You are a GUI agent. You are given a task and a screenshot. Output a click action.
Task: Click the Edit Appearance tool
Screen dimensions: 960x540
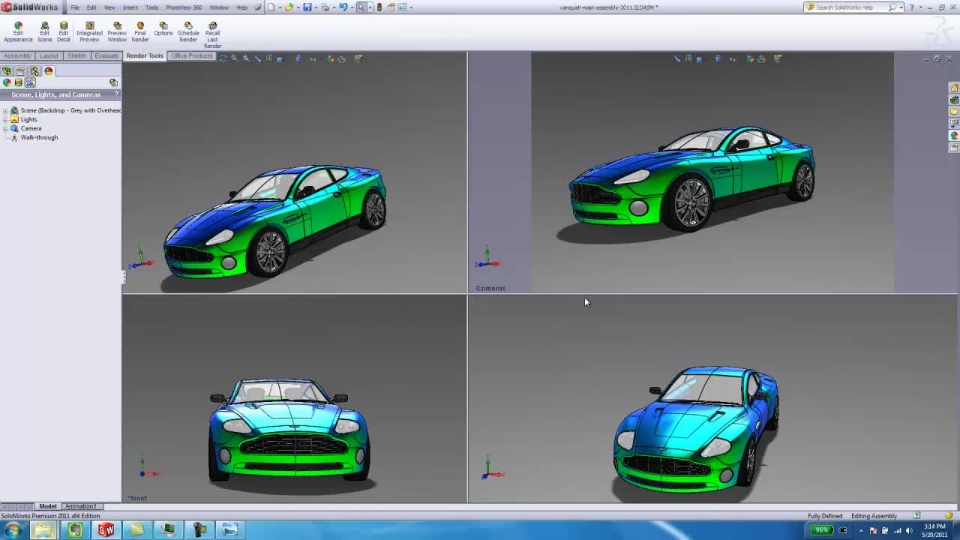point(18,32)
